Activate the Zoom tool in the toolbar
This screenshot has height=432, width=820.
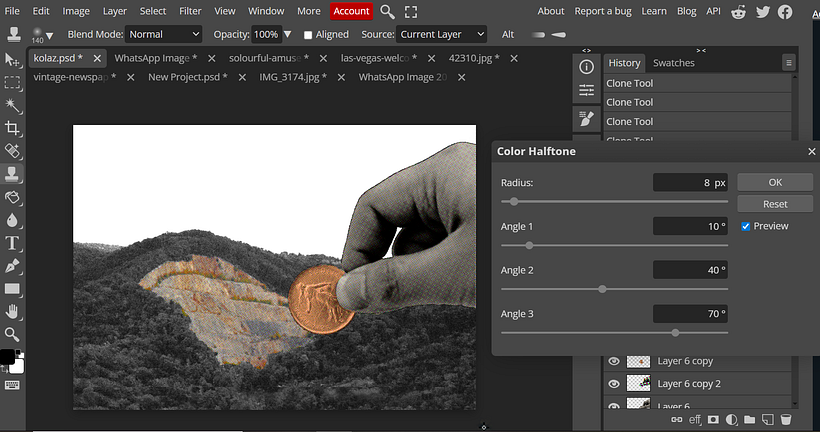pos(12,335)
